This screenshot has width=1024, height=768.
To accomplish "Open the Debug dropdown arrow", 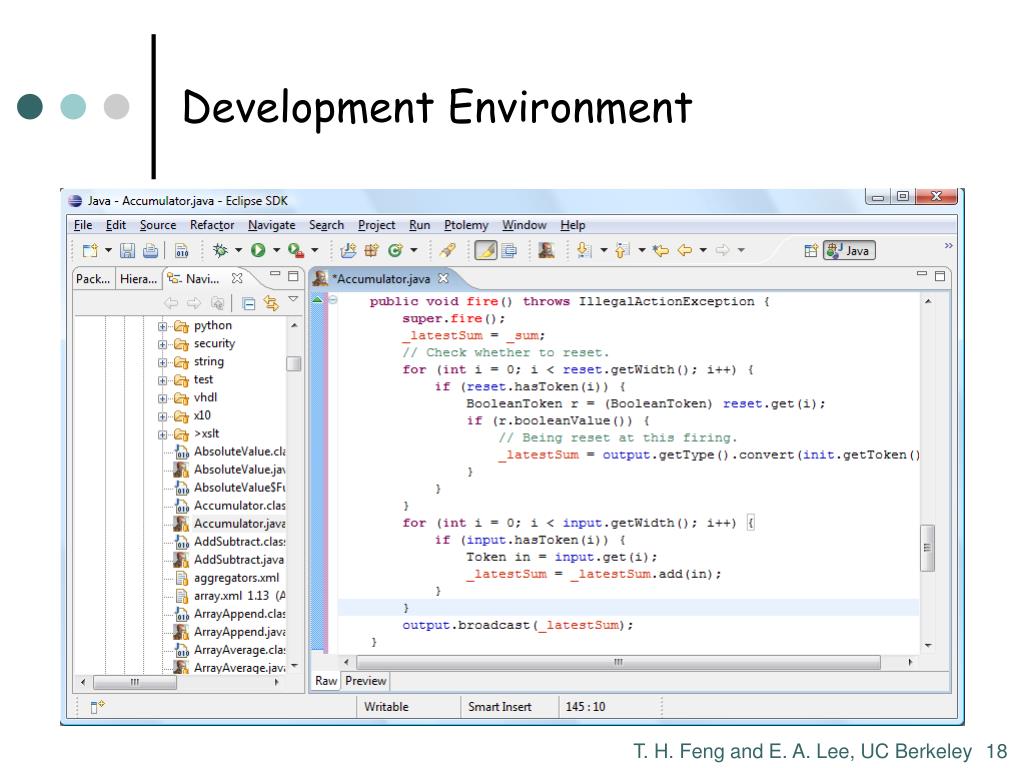I will click(x=238, y=250).
